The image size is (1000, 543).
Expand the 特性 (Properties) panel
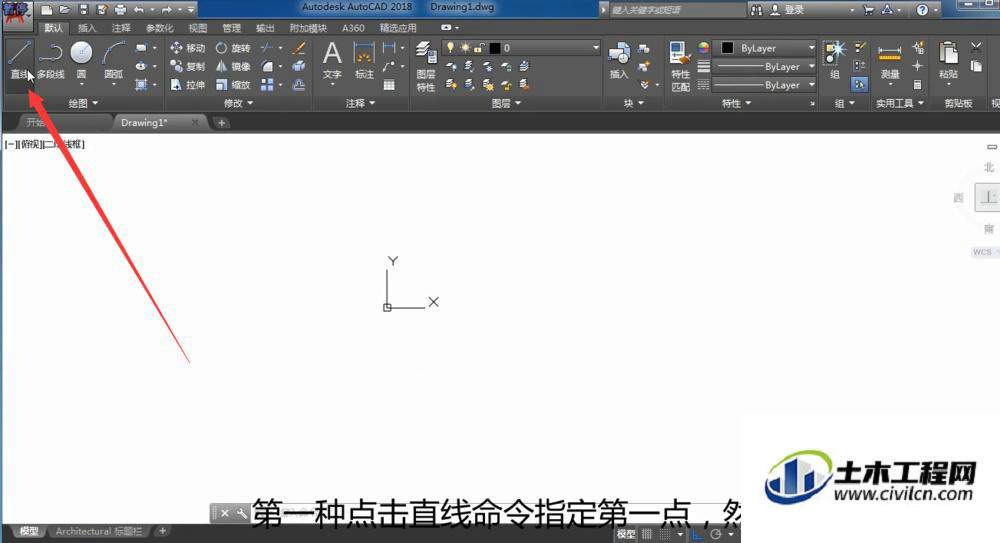[737, 103]
